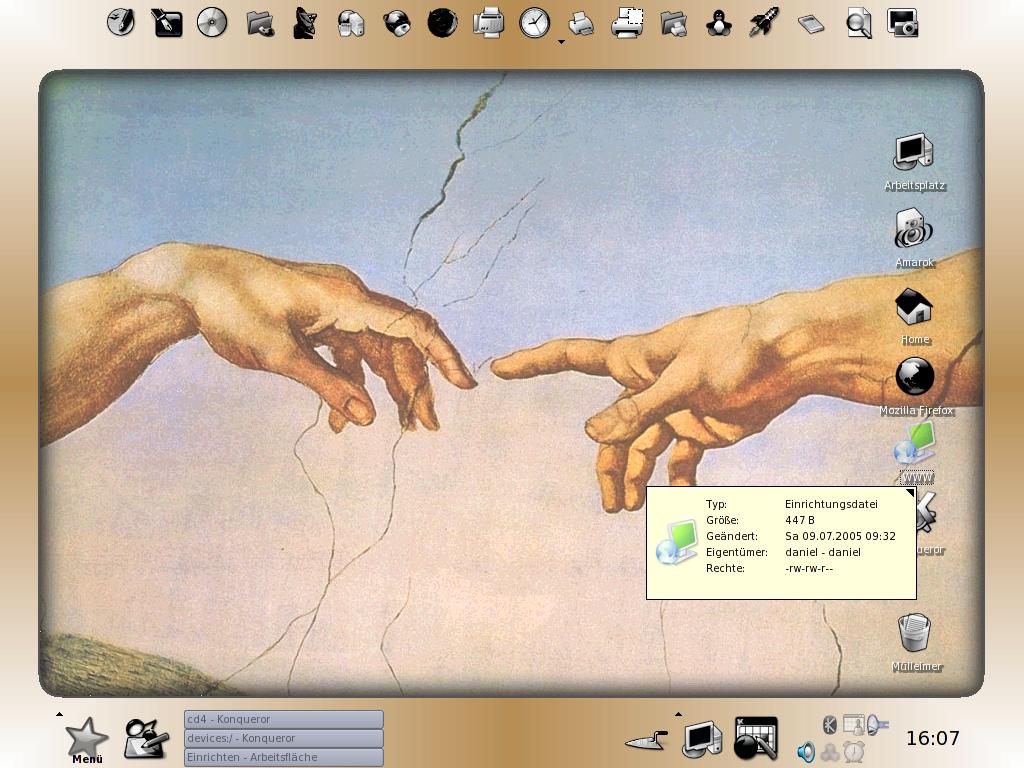Open the fax machine icon
1024x768 pixels.
(x=488, y=23)
